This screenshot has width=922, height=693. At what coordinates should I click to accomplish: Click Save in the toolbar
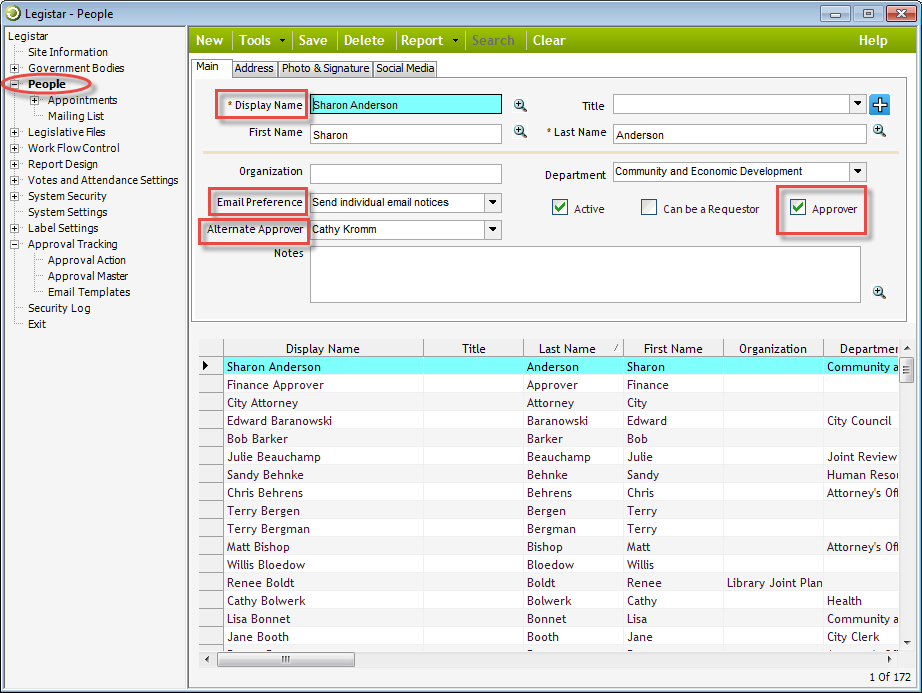pos(312,41)
